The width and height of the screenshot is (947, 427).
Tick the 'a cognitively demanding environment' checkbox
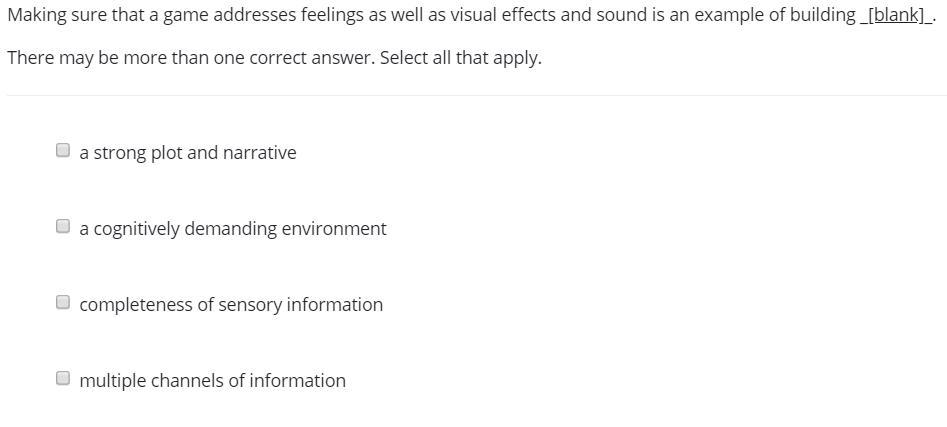click(x=63, y=227)
